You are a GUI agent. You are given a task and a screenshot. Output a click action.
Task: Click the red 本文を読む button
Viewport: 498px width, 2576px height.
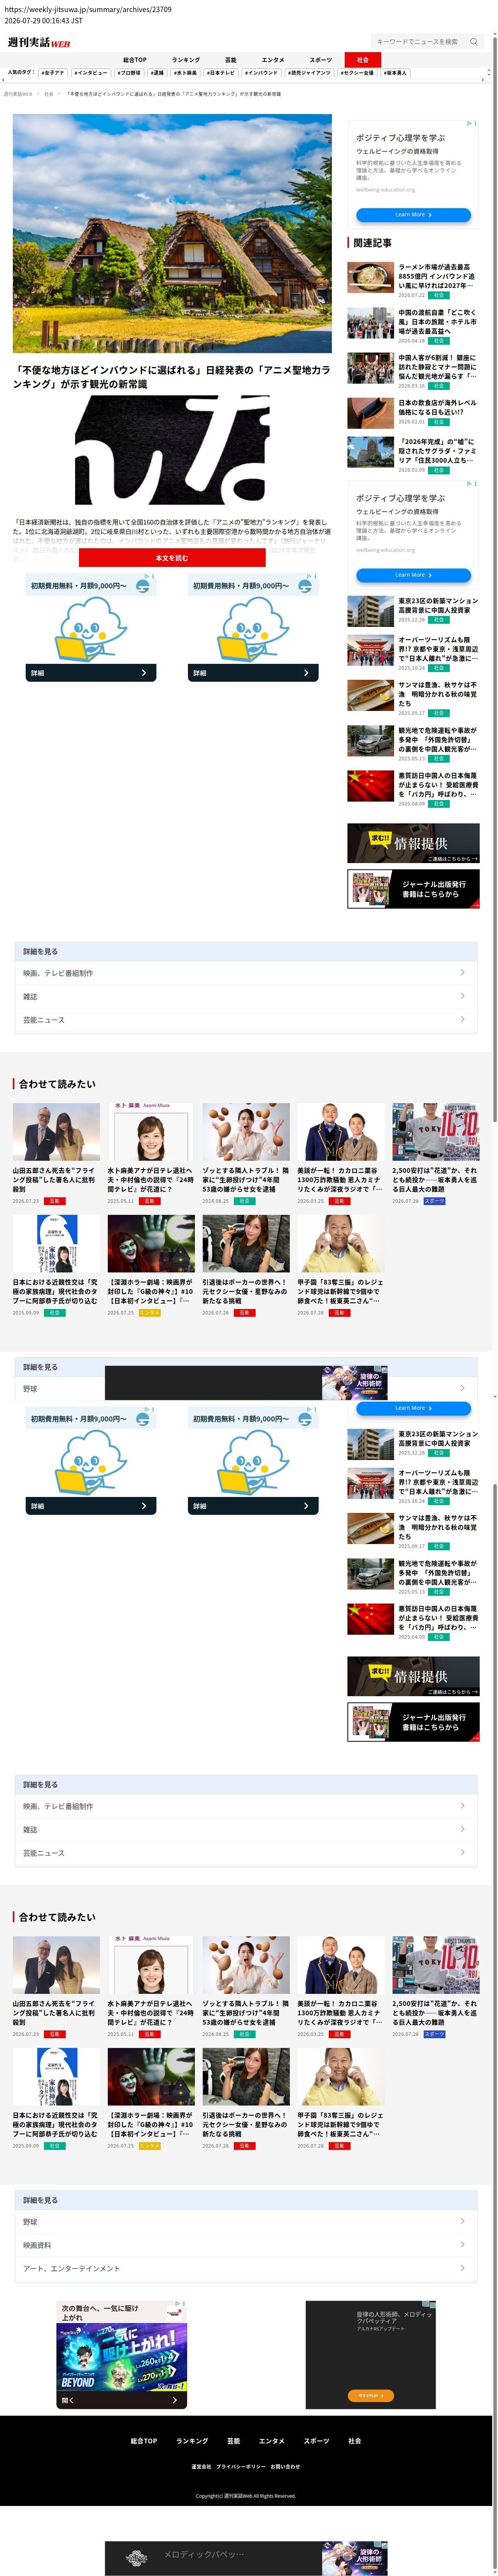coord(172,558)
